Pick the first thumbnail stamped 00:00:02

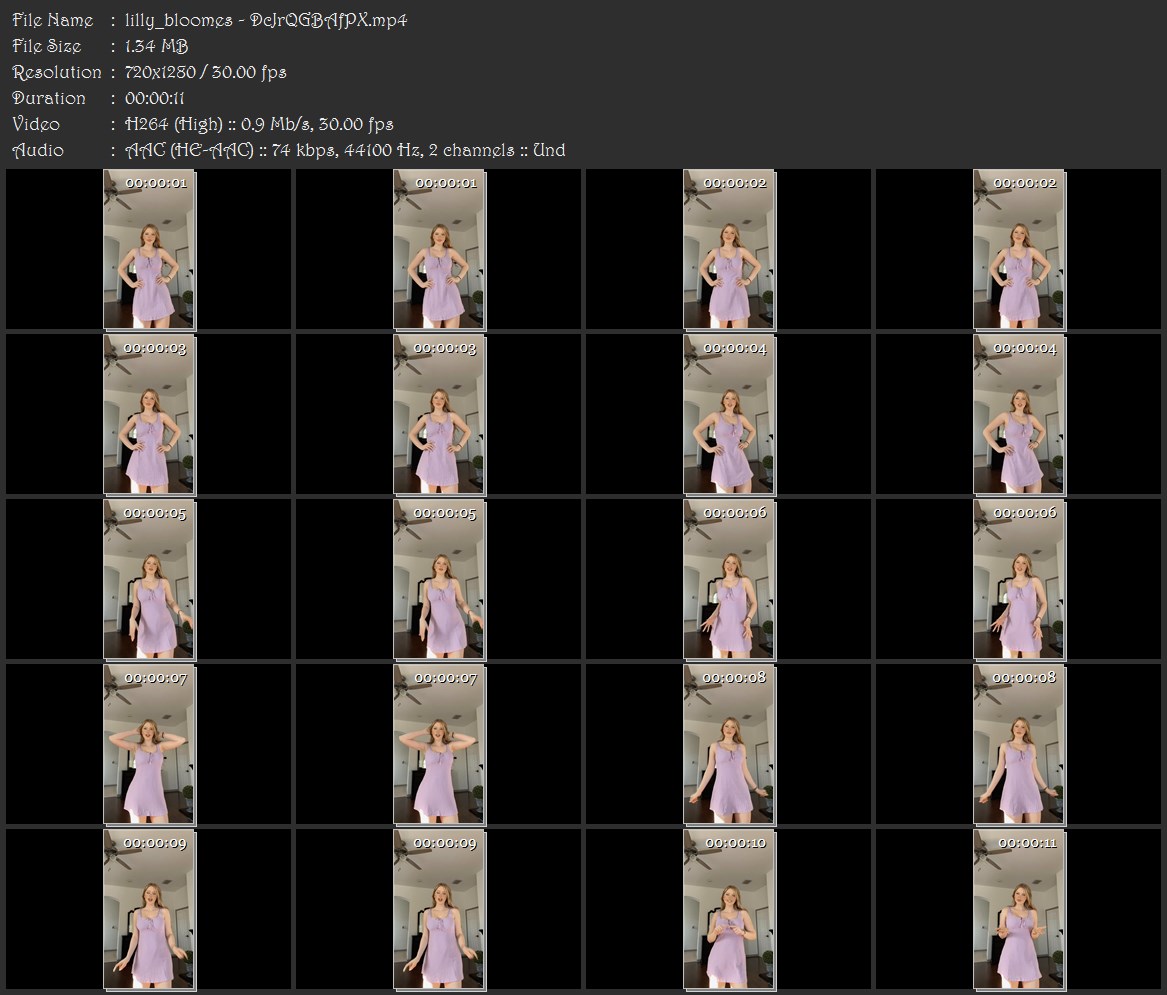[729, 249]
